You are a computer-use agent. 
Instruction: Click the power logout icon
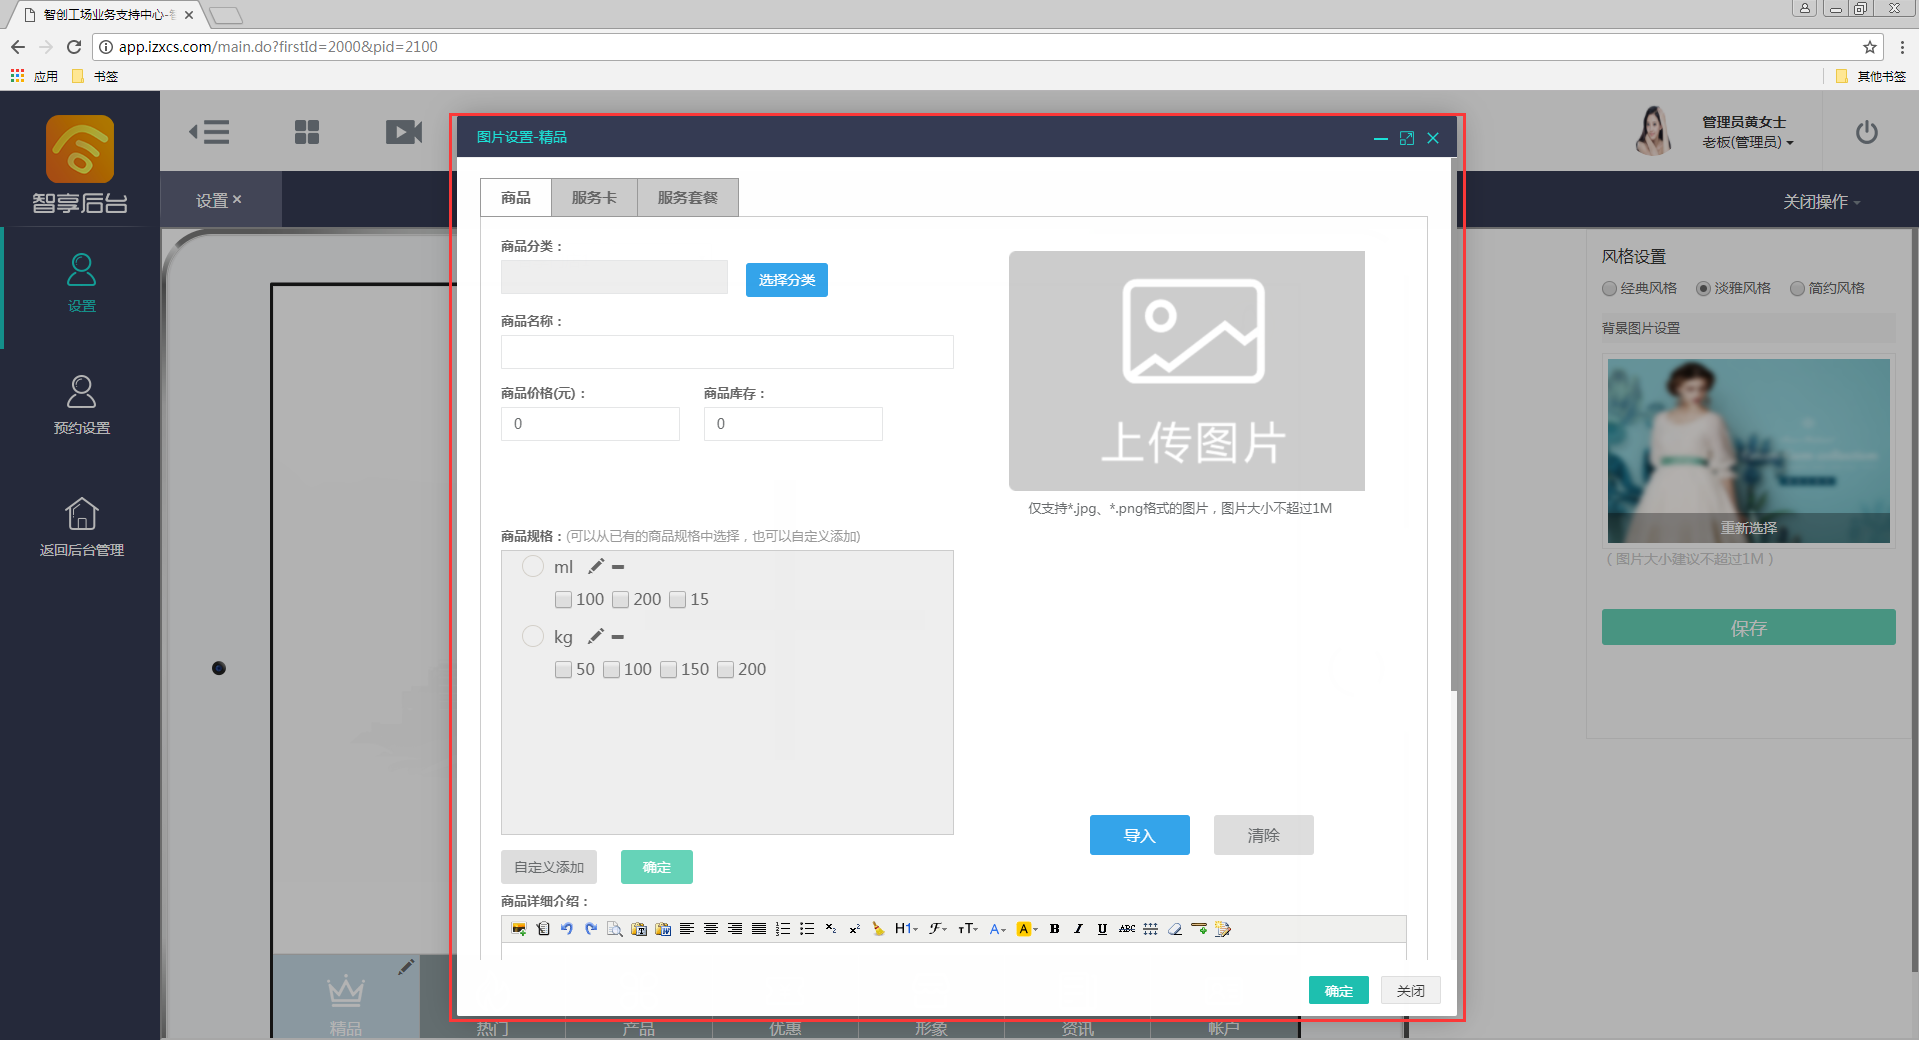(x=1866, y=132)
